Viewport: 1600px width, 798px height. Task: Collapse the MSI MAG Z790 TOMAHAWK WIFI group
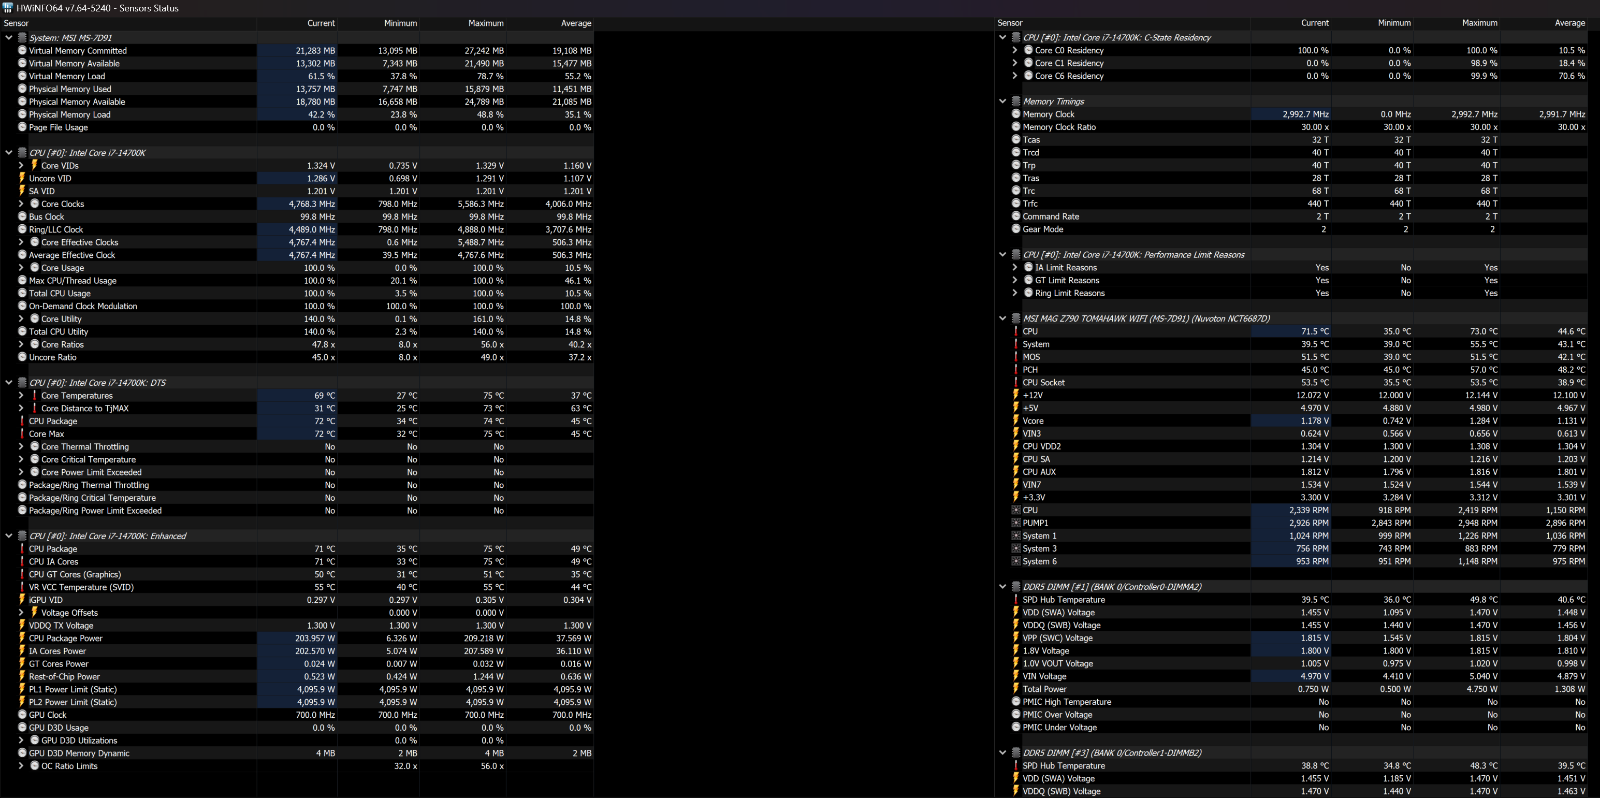tap(1003, 319)
